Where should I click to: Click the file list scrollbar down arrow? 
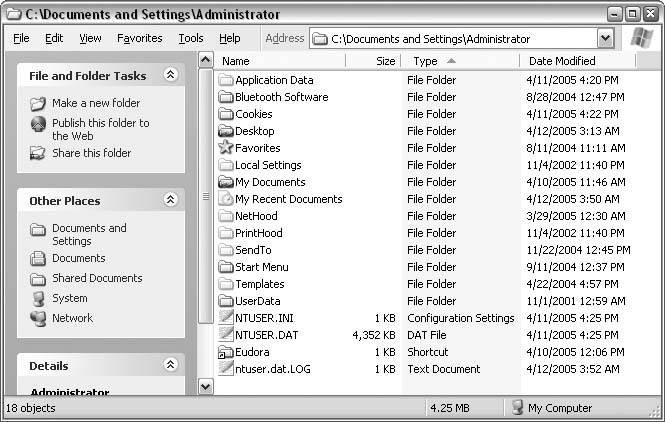click(205, 385)
